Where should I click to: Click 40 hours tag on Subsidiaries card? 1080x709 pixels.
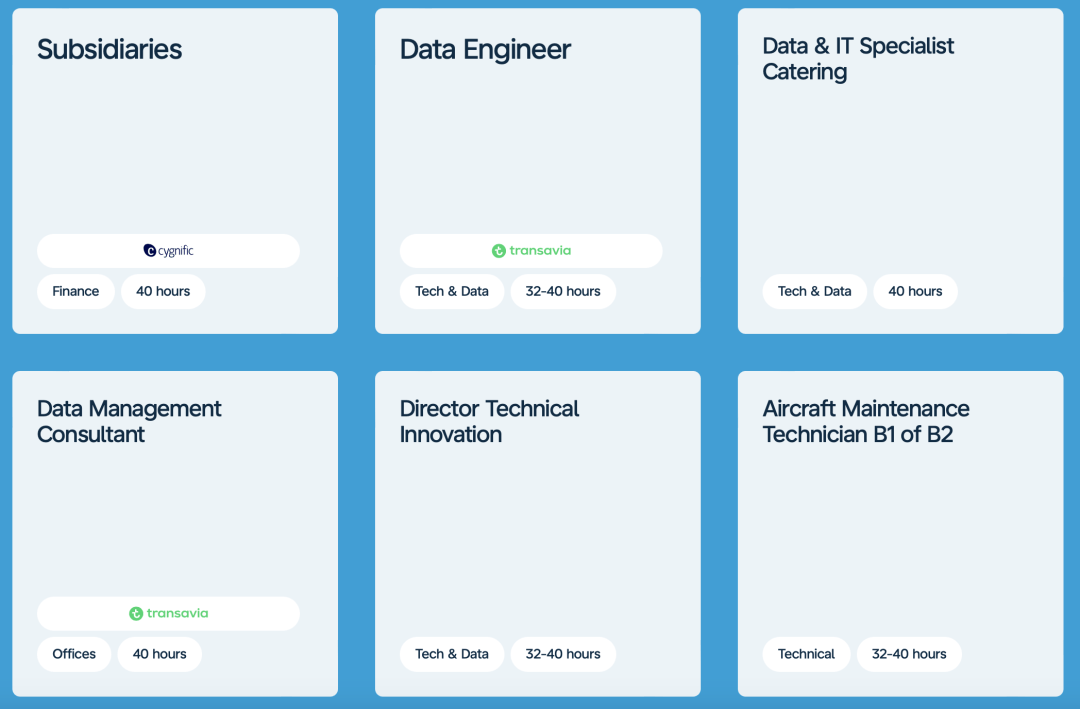tap(163, 291)
